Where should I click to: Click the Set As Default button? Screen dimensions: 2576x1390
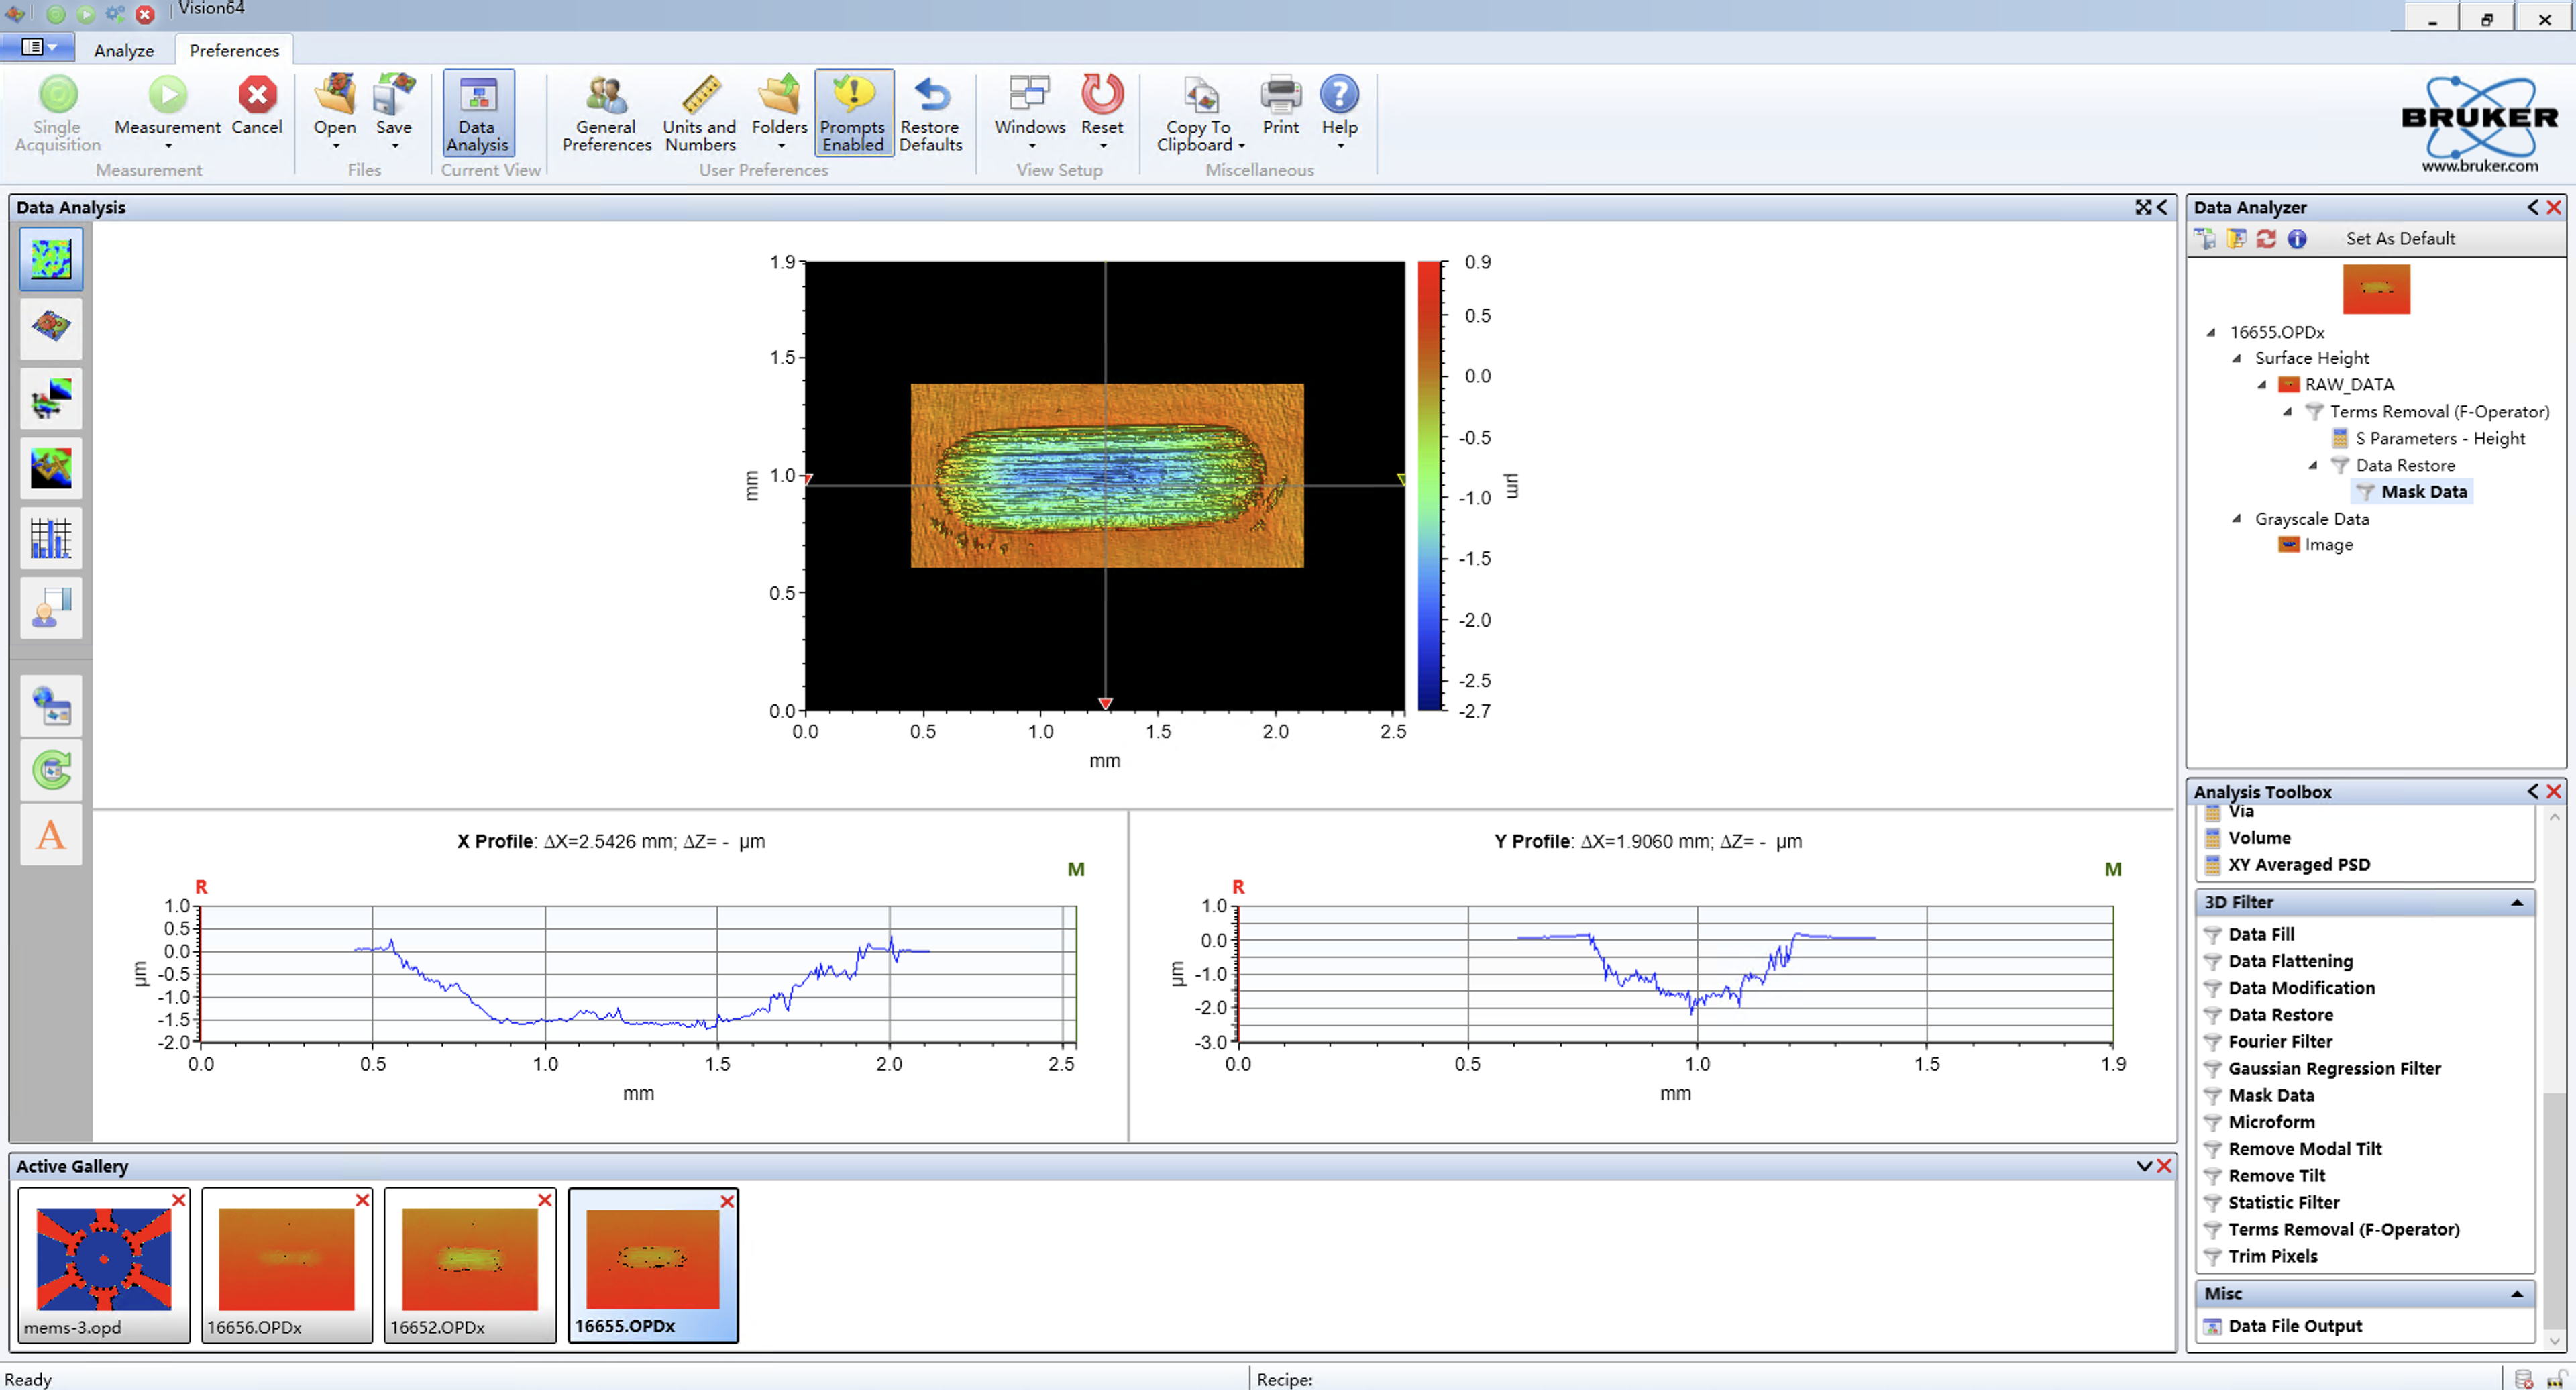2400,238
